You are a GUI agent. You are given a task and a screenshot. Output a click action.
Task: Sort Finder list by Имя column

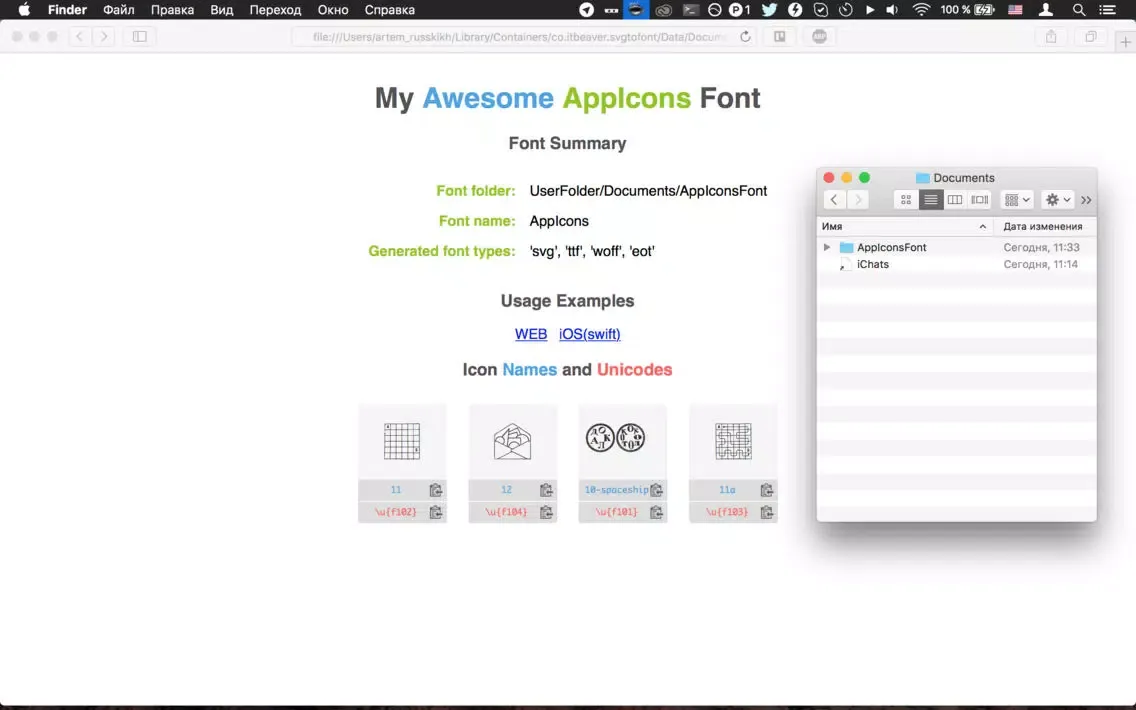tap(905, 226)
